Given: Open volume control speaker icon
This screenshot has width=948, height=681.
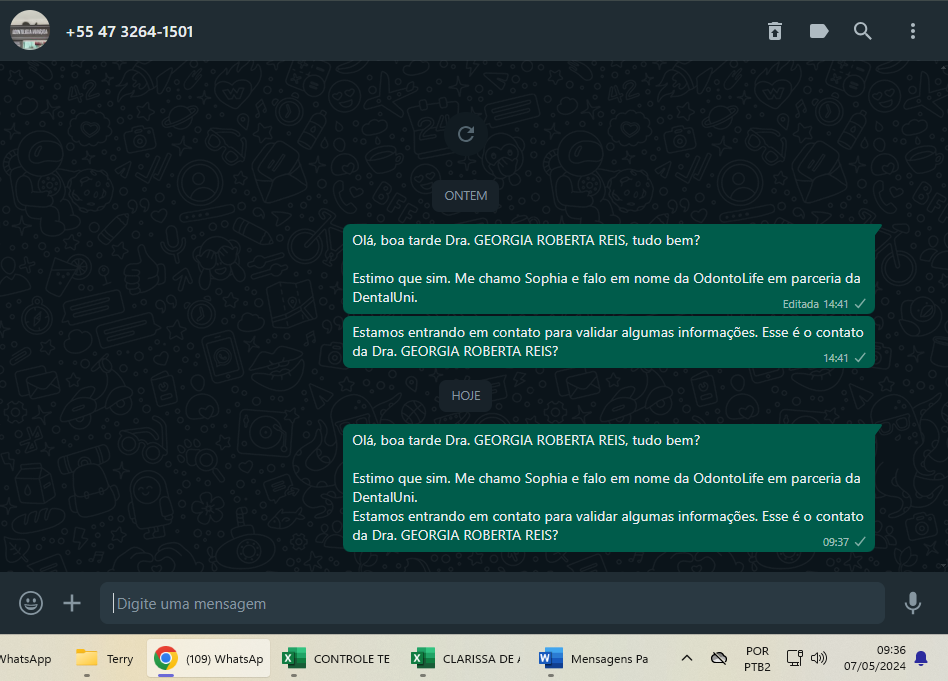Looking at the screenshot, I should coord(819,658).
